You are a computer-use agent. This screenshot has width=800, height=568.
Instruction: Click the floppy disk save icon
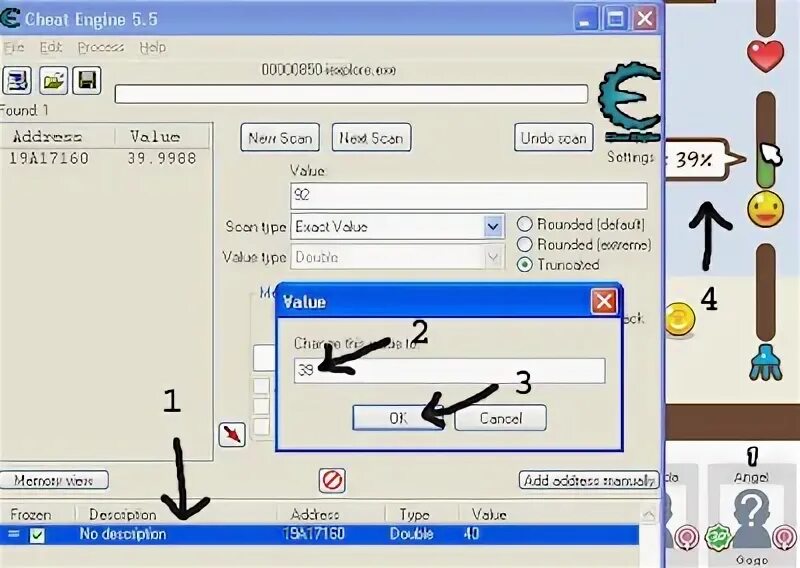pos(87,81)
